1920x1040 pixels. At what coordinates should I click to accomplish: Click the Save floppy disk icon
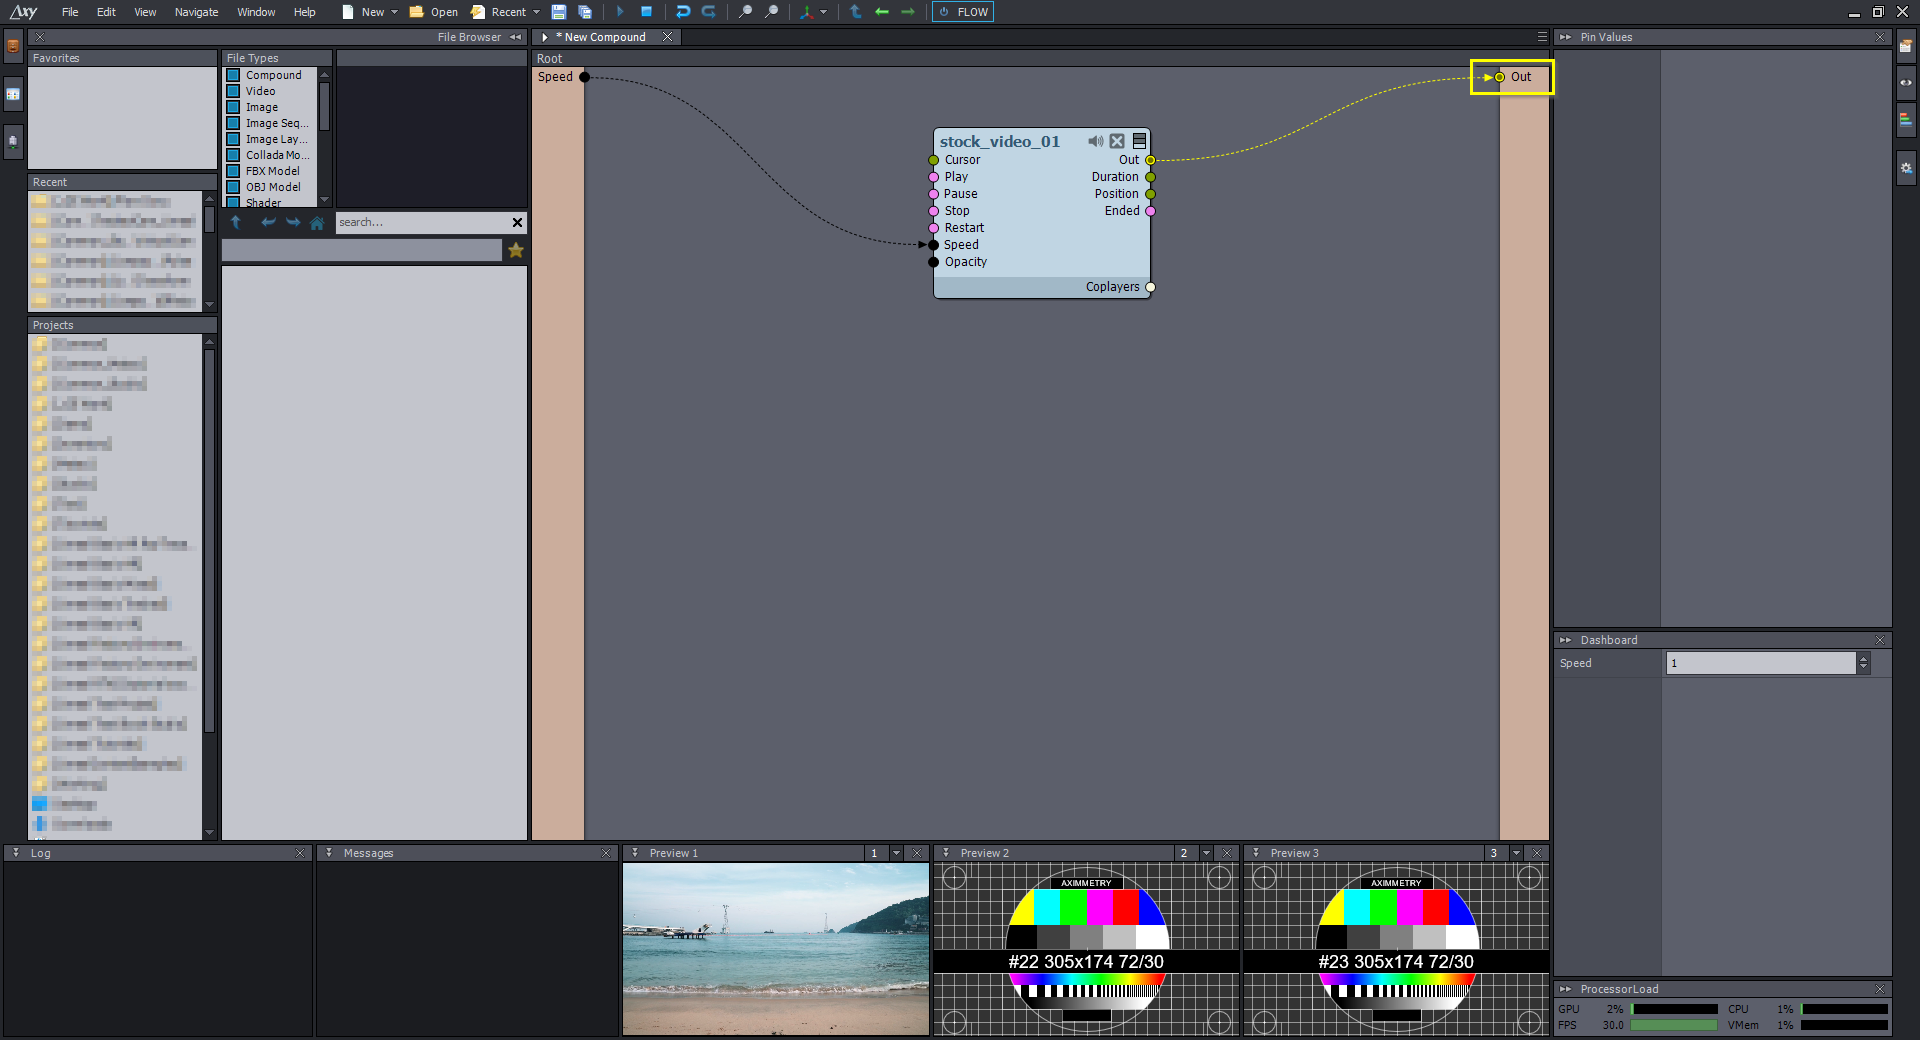pyautogui.click(x=559, y=12)
